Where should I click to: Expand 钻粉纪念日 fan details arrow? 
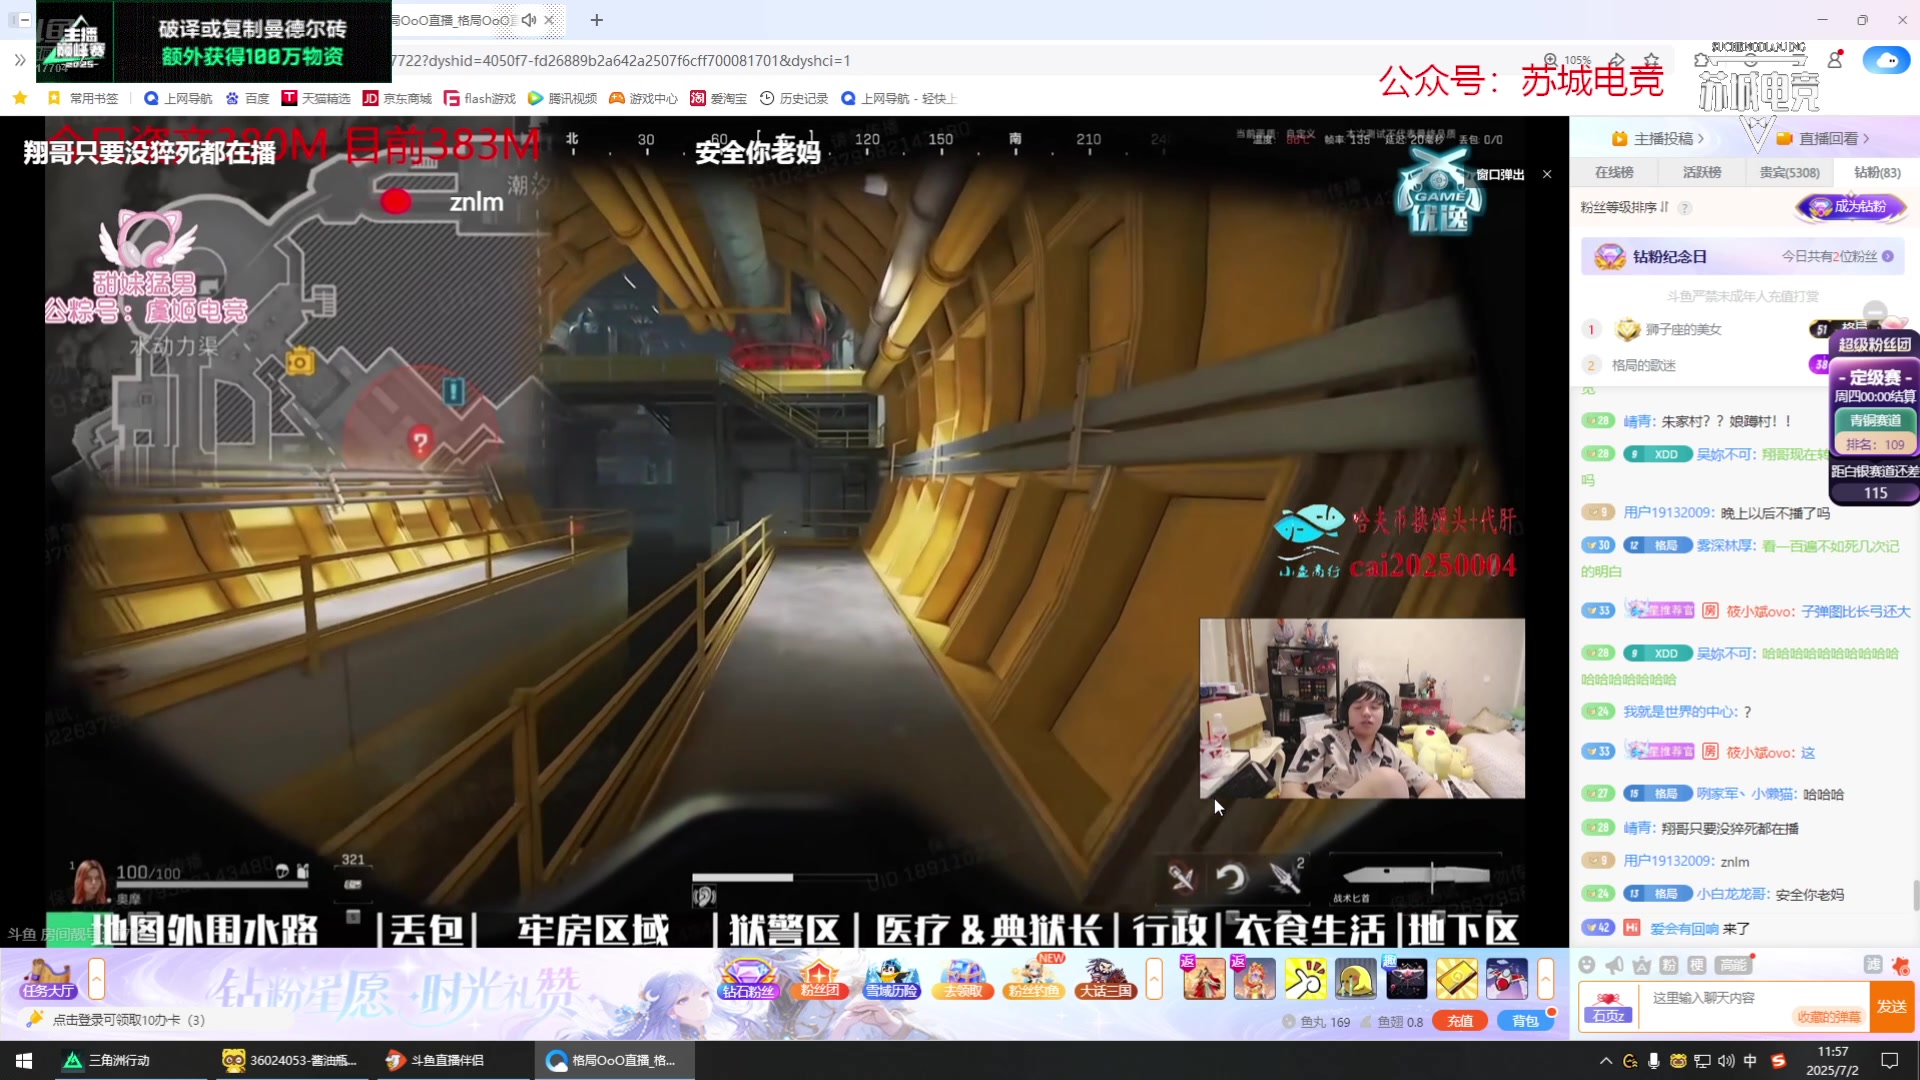coord(1888,257)
